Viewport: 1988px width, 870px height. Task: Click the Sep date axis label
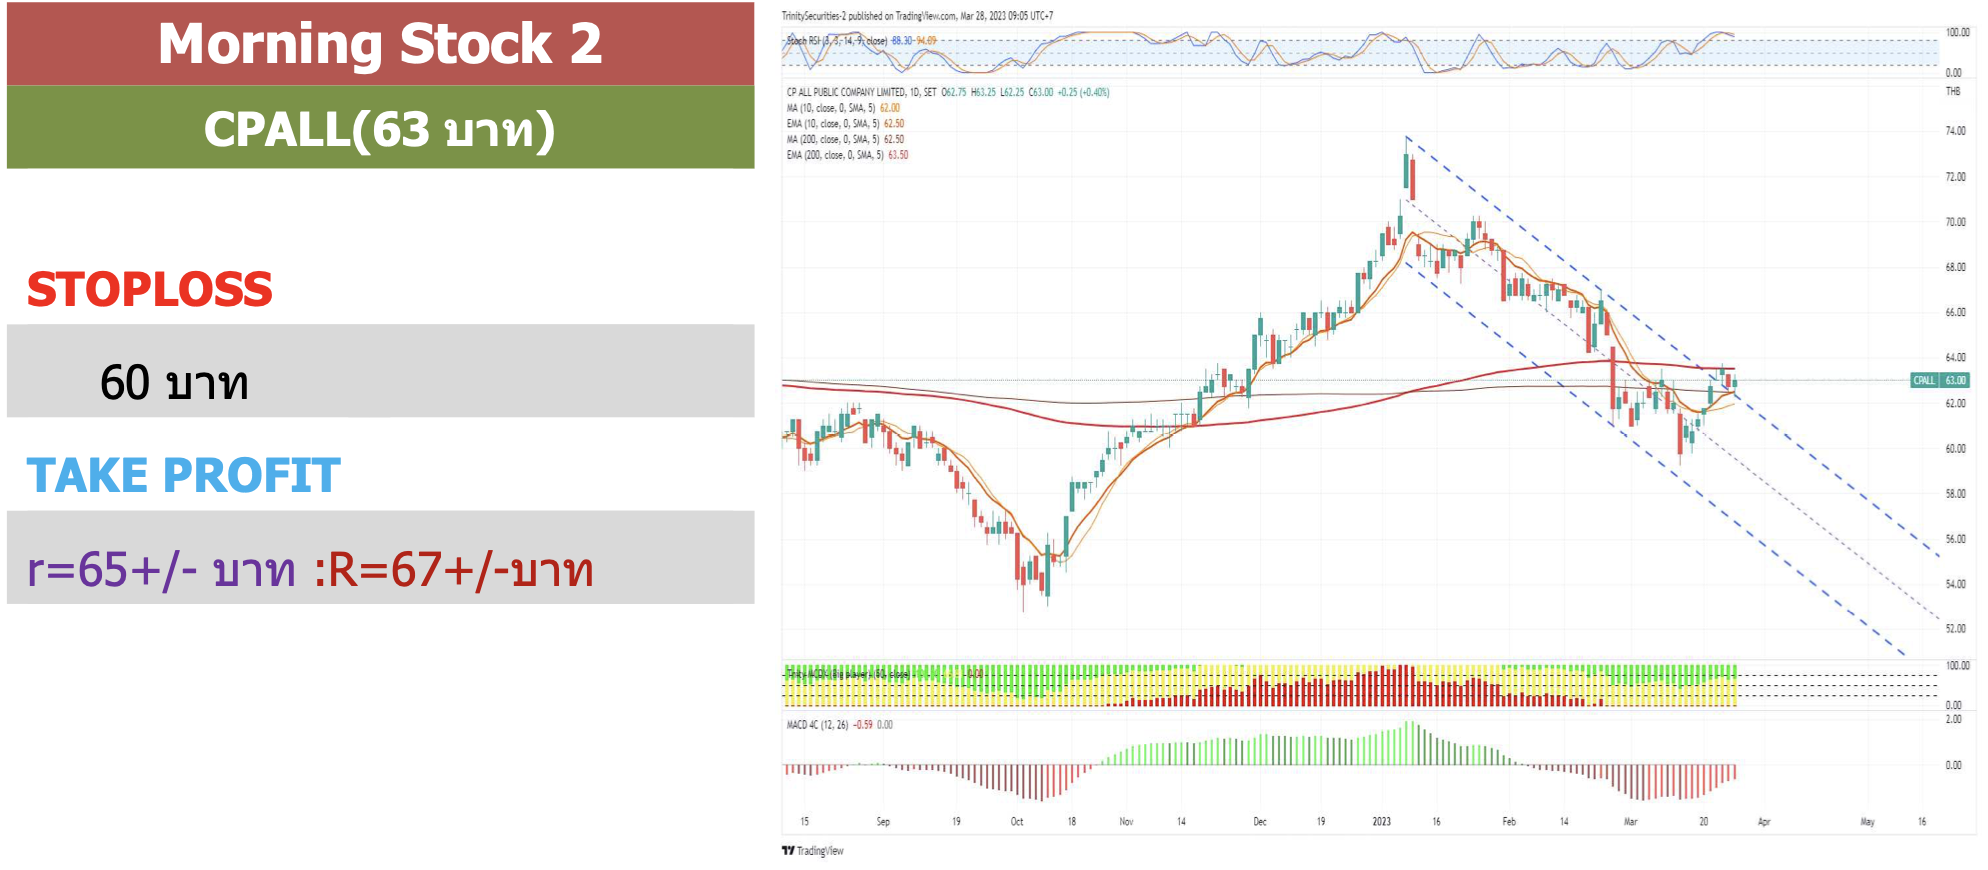coord(883,822)
